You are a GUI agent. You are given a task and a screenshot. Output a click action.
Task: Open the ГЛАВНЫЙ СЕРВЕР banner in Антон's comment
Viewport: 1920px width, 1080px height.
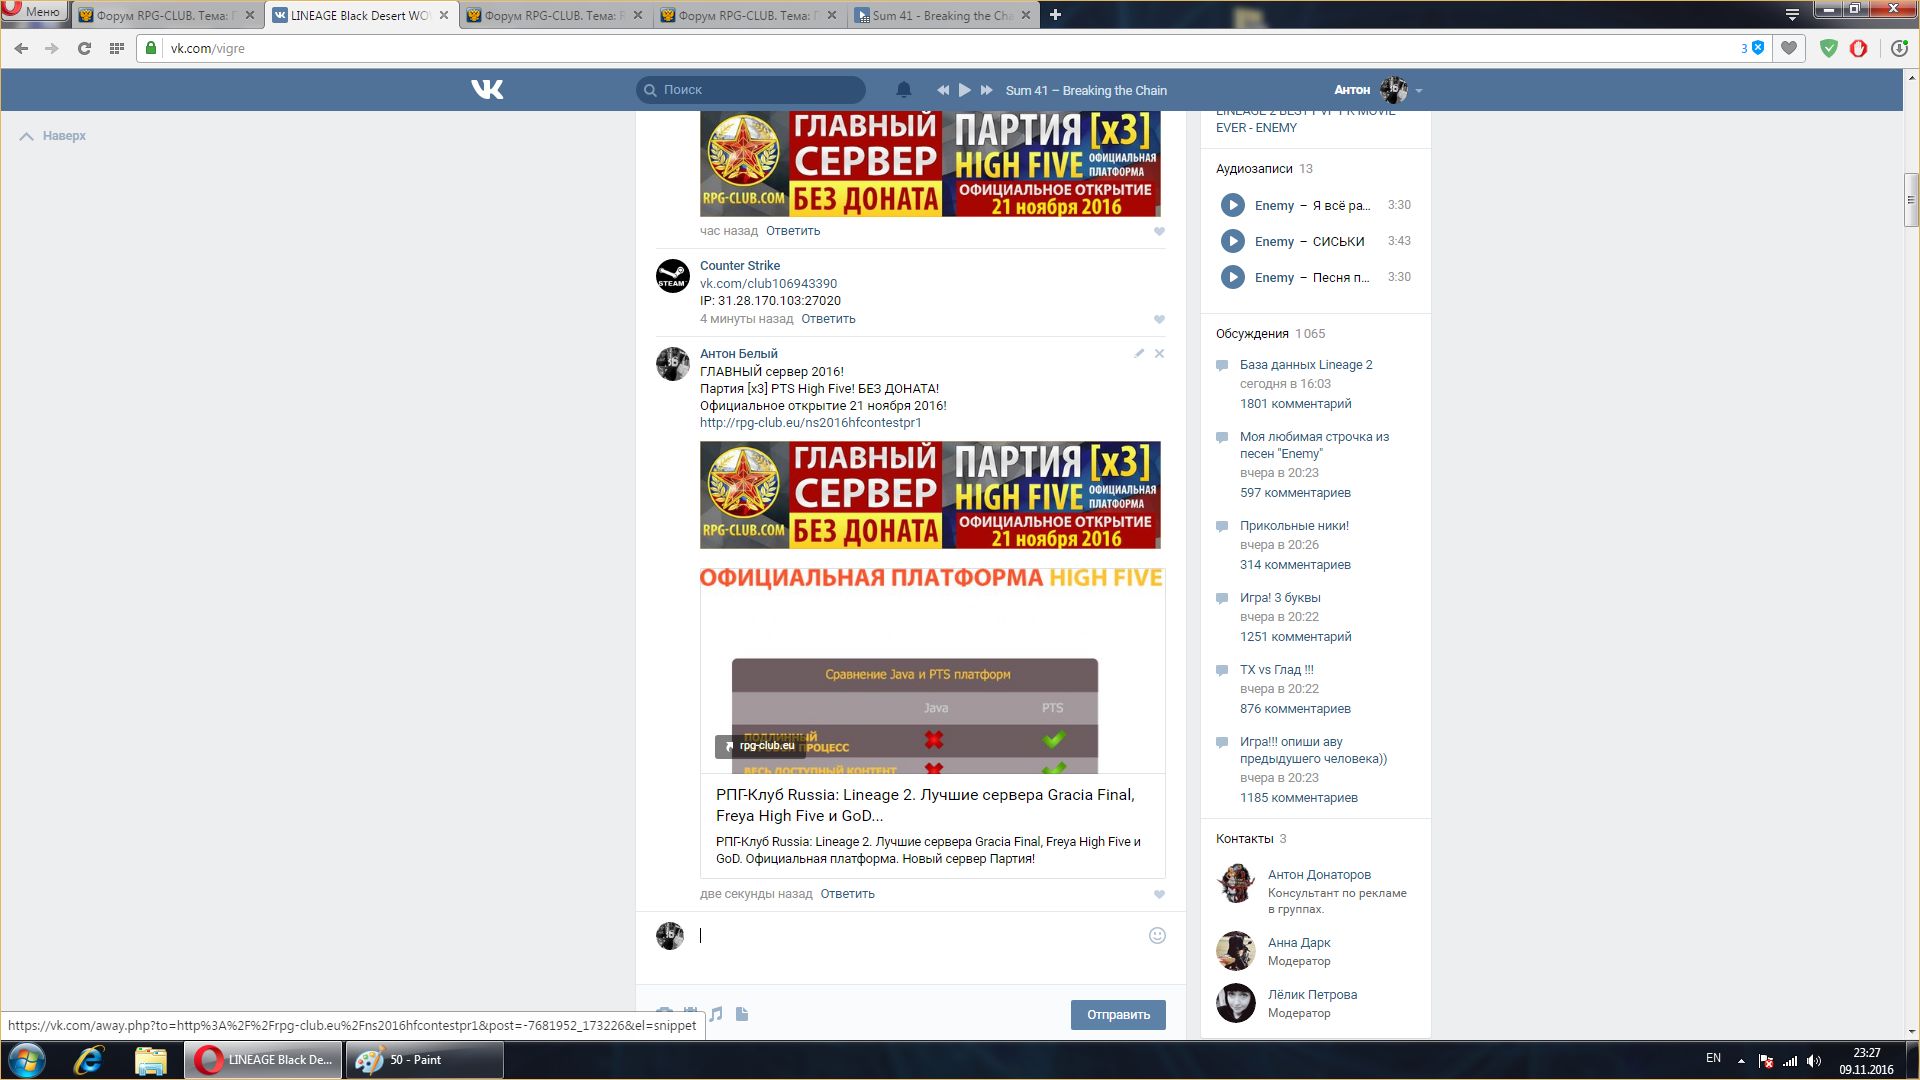(930, 495)
